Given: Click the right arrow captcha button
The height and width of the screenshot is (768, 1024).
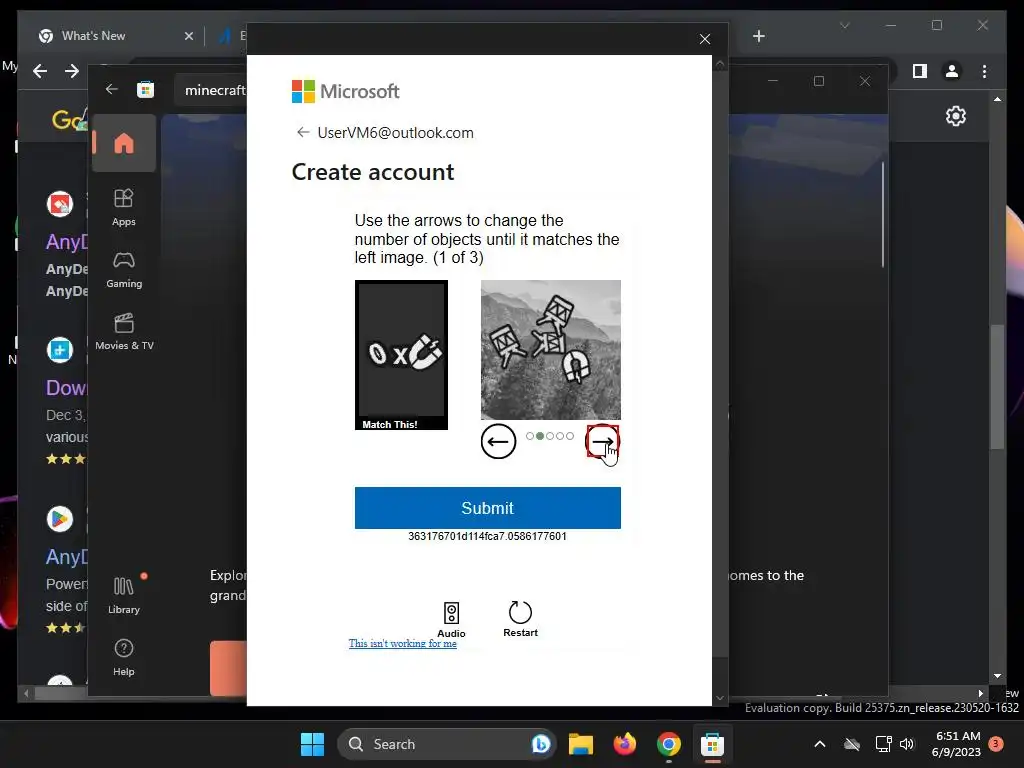Looking at the screenshot, I should click(601, 441).
